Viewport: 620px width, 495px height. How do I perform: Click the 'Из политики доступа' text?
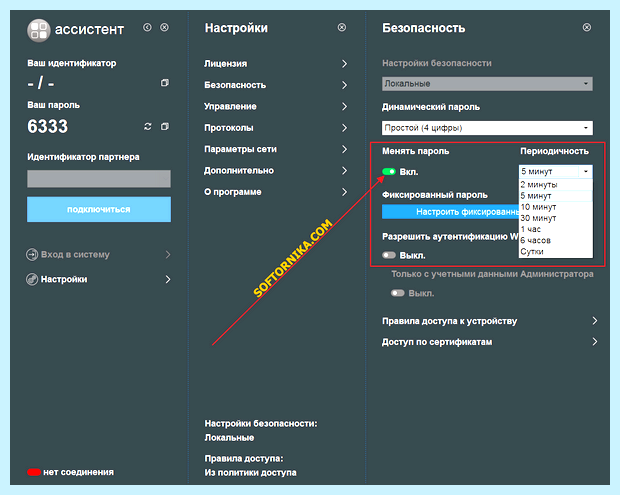(x=250, y=472)
